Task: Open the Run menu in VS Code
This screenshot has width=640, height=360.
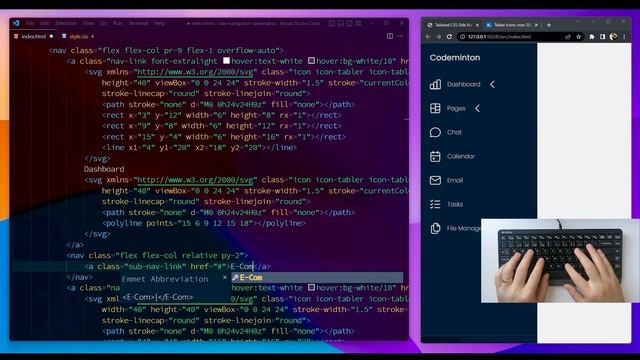Action: [x=118, y=23]
